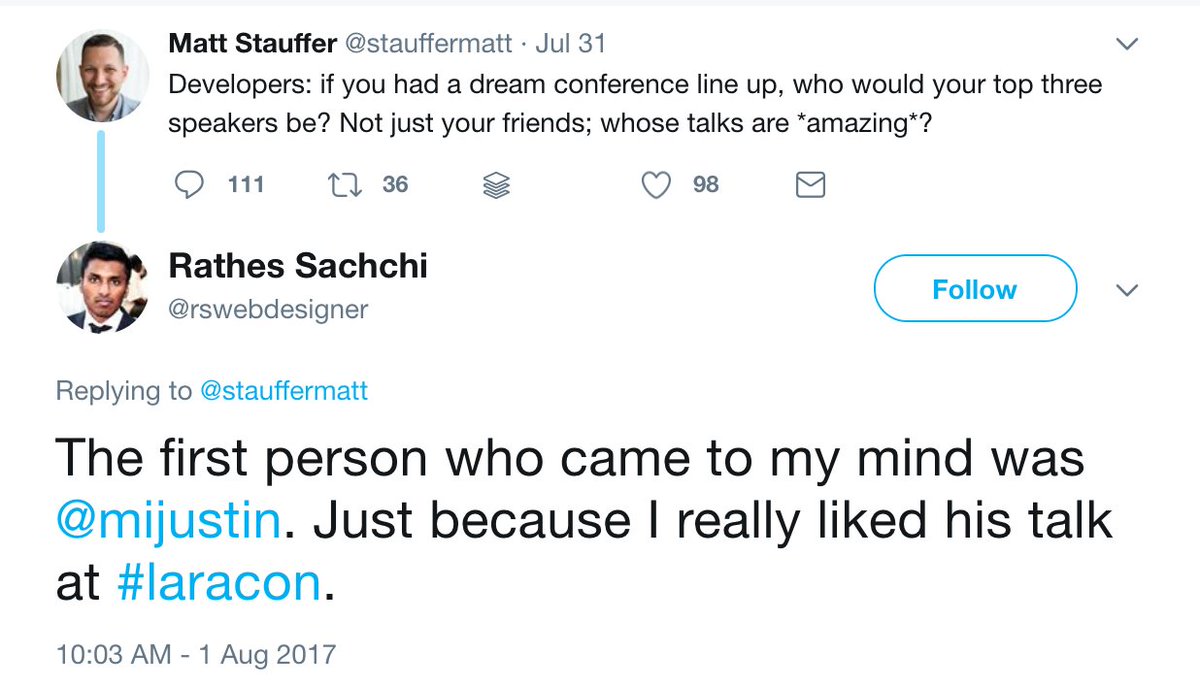This screenshot has width=1200, height=687.
Task: Expand chevron menu beside Follow button
Action: click(1127, 290)
